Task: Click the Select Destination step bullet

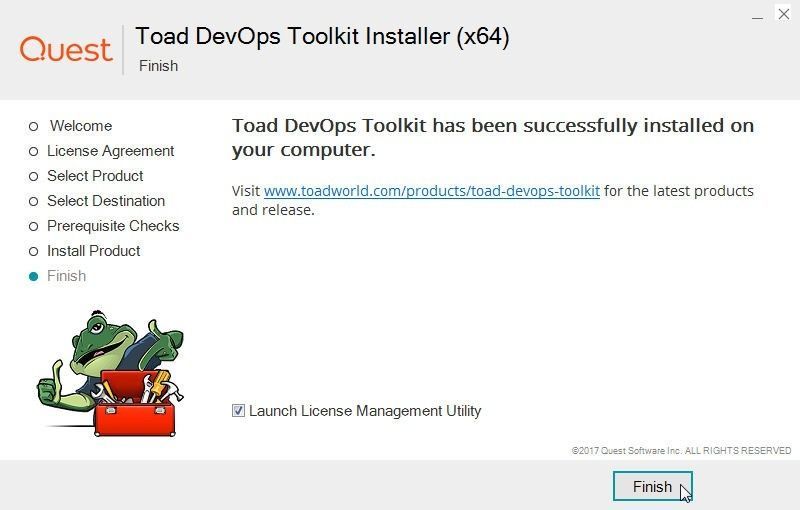Action: click(x=34, y=201)
